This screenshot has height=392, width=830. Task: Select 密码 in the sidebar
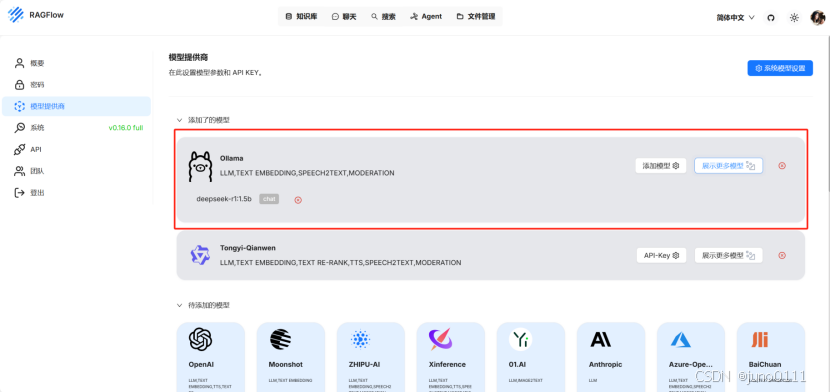(76, 85)
